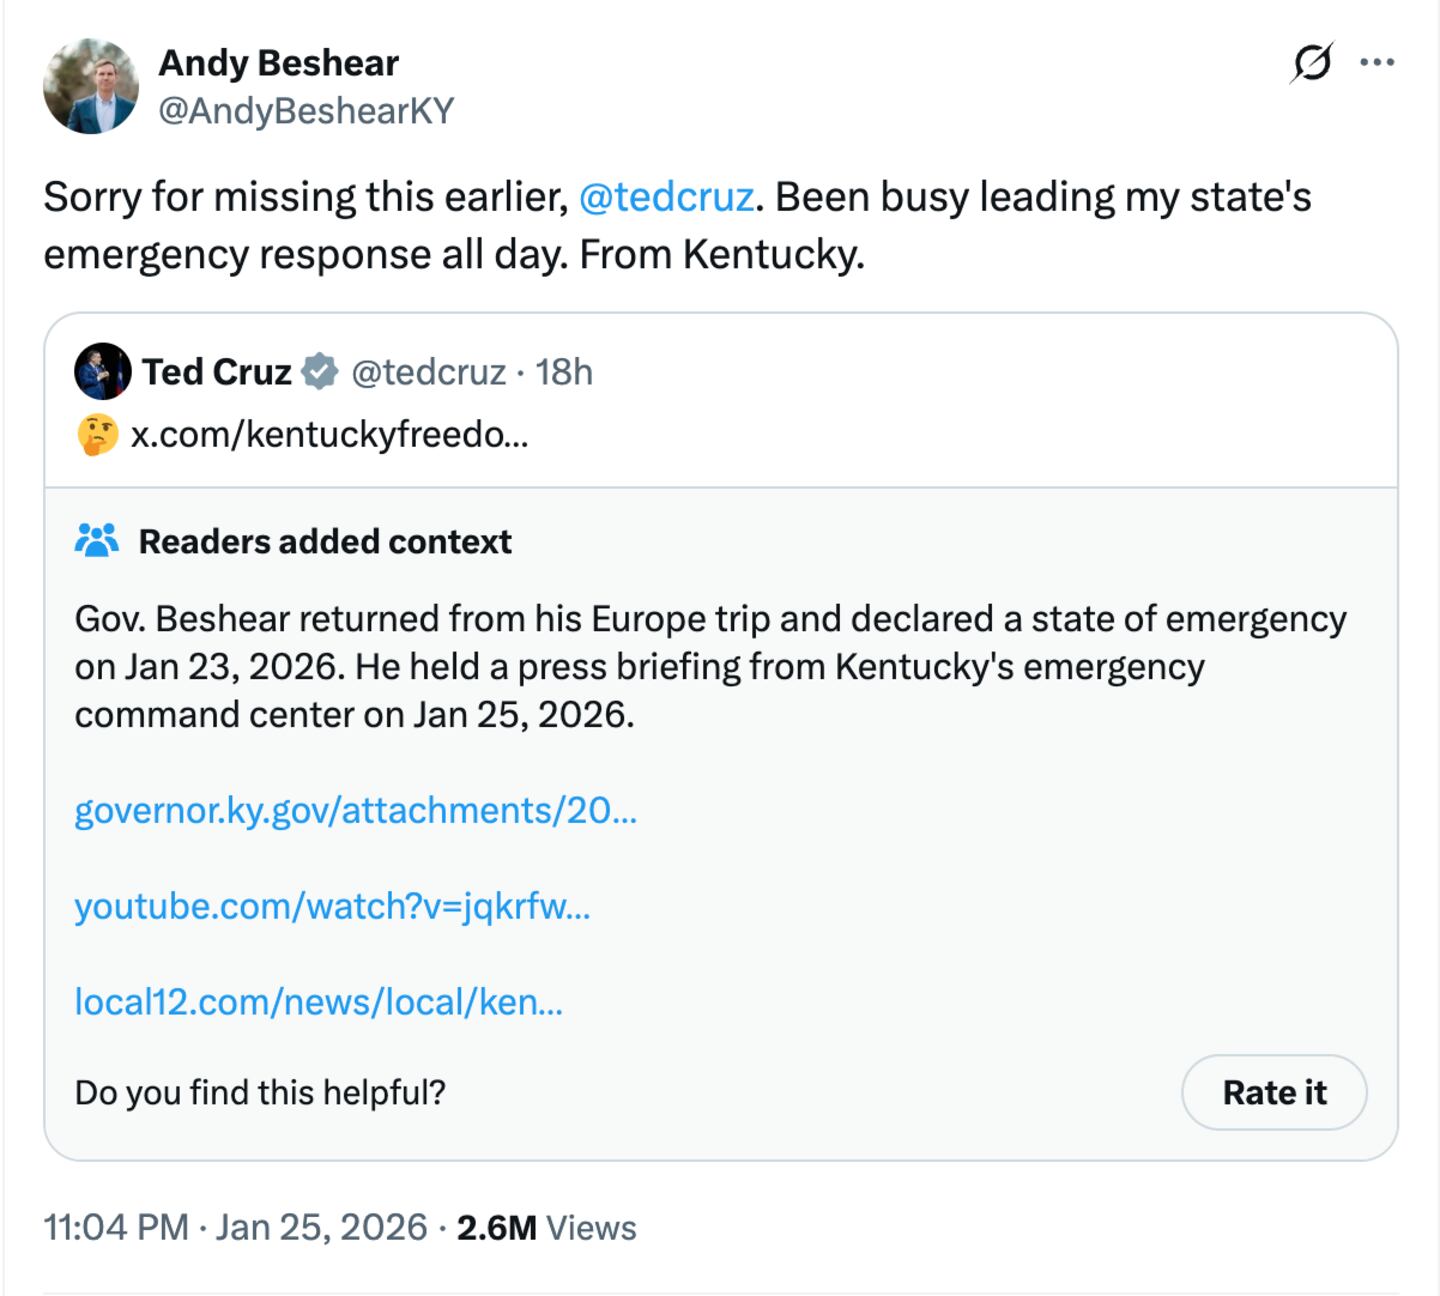The image size is (1440, 1296).
Task: Click the Readers added context community icon
Action: tap(97, 542)
